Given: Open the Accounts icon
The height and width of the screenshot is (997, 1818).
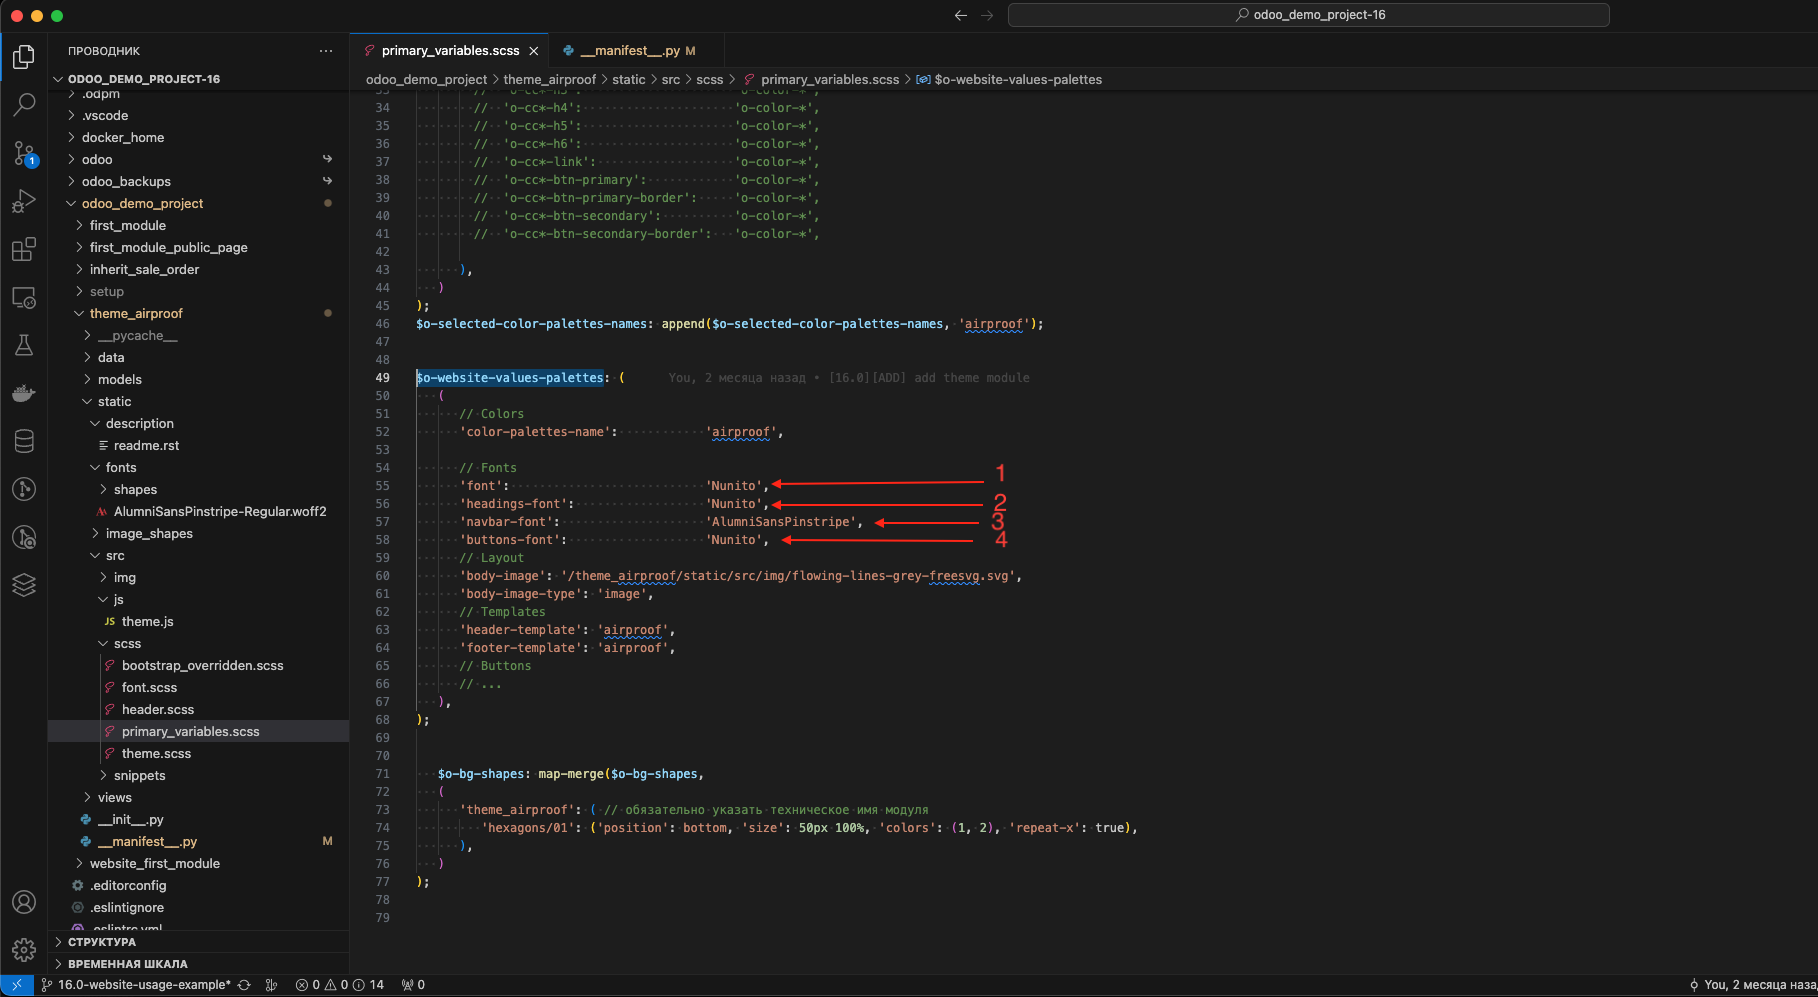Looking at the screenshot, I should point(24,902).
